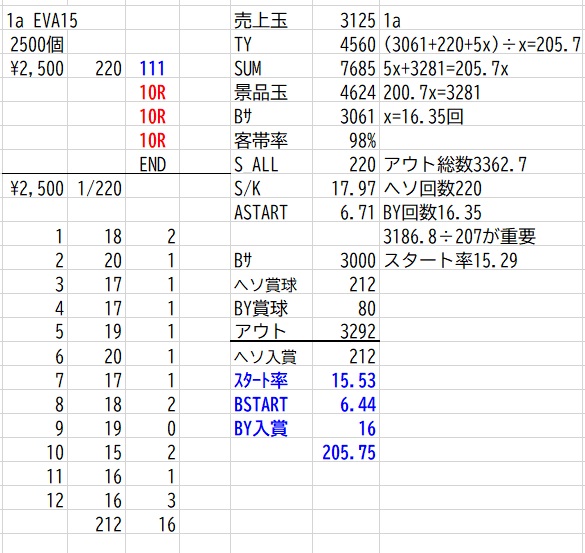Select the SUM value 7685
Screen dimensions: 585x553
357,68
